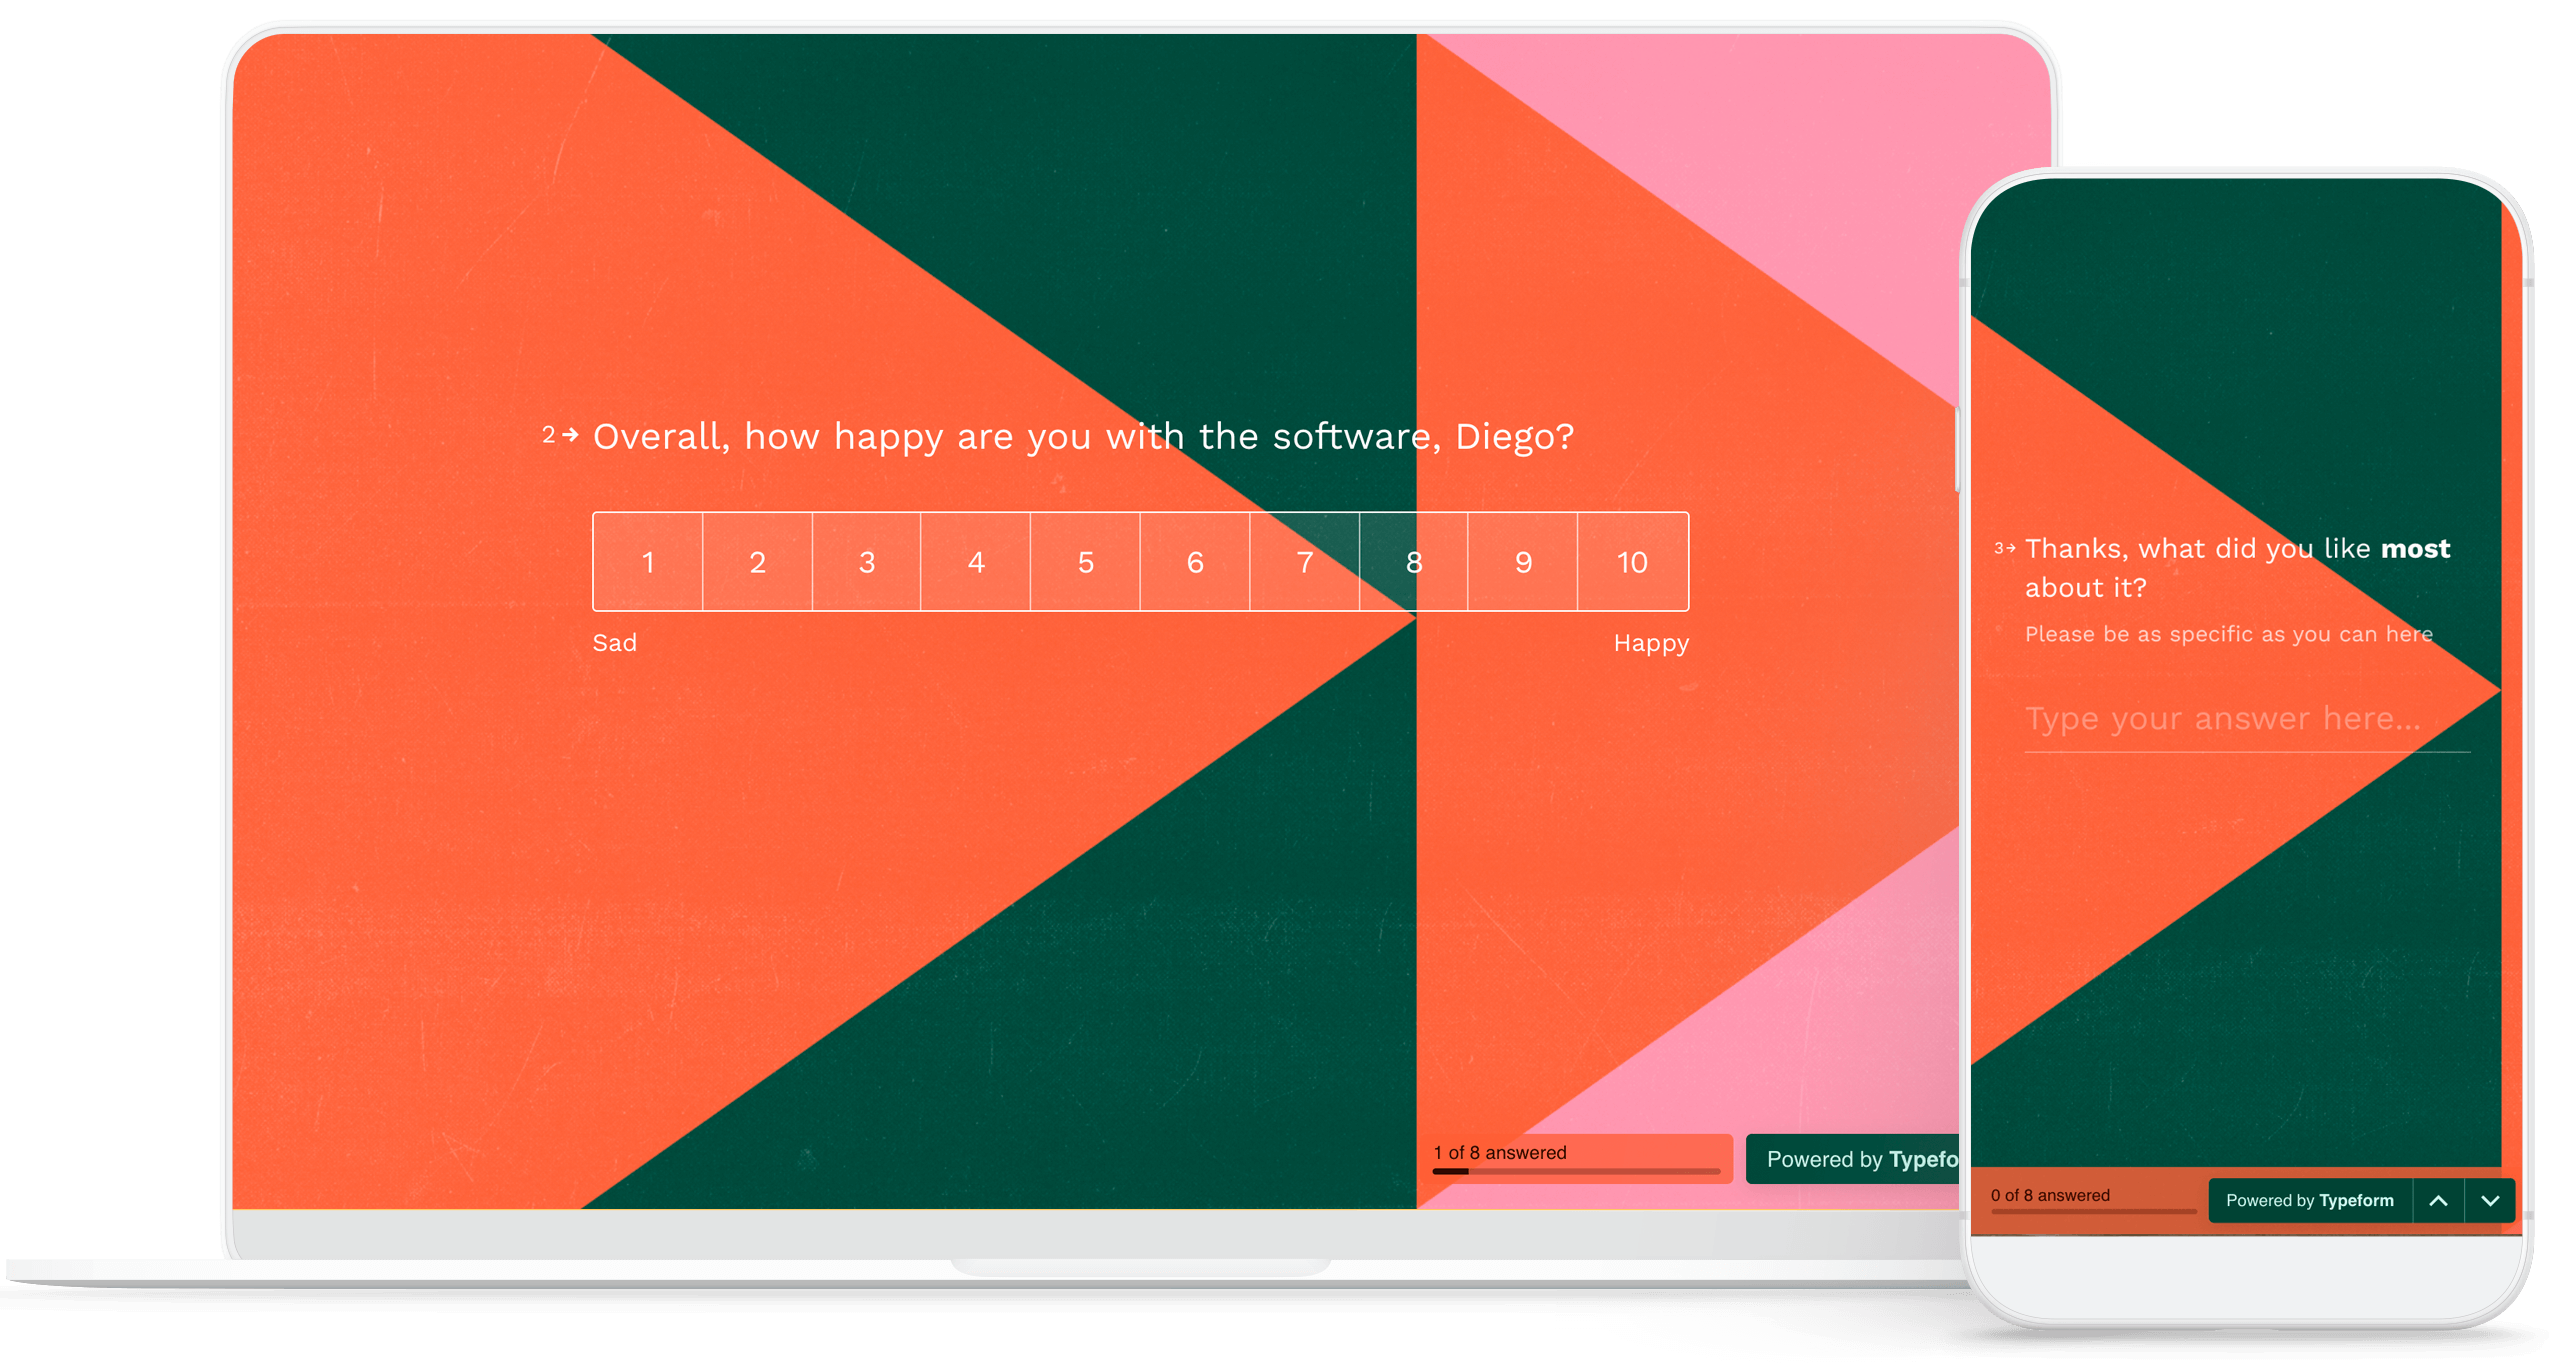Select rating 8 on happiness scale
Screen dimensions: 2552x1367
[x=1413, y=562]
